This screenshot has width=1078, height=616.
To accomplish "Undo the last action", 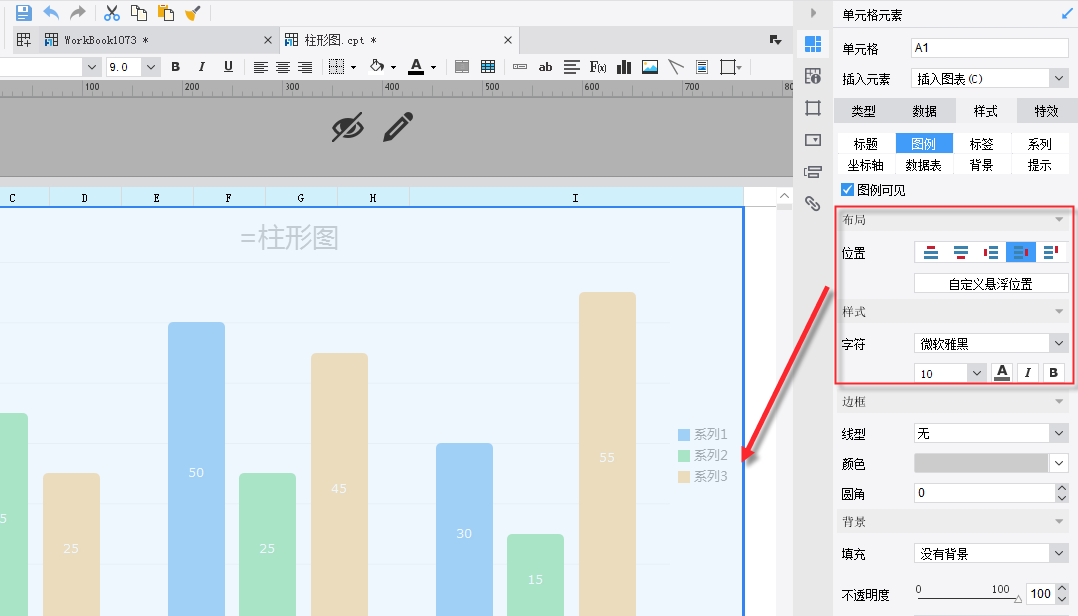I will point(51,12).
